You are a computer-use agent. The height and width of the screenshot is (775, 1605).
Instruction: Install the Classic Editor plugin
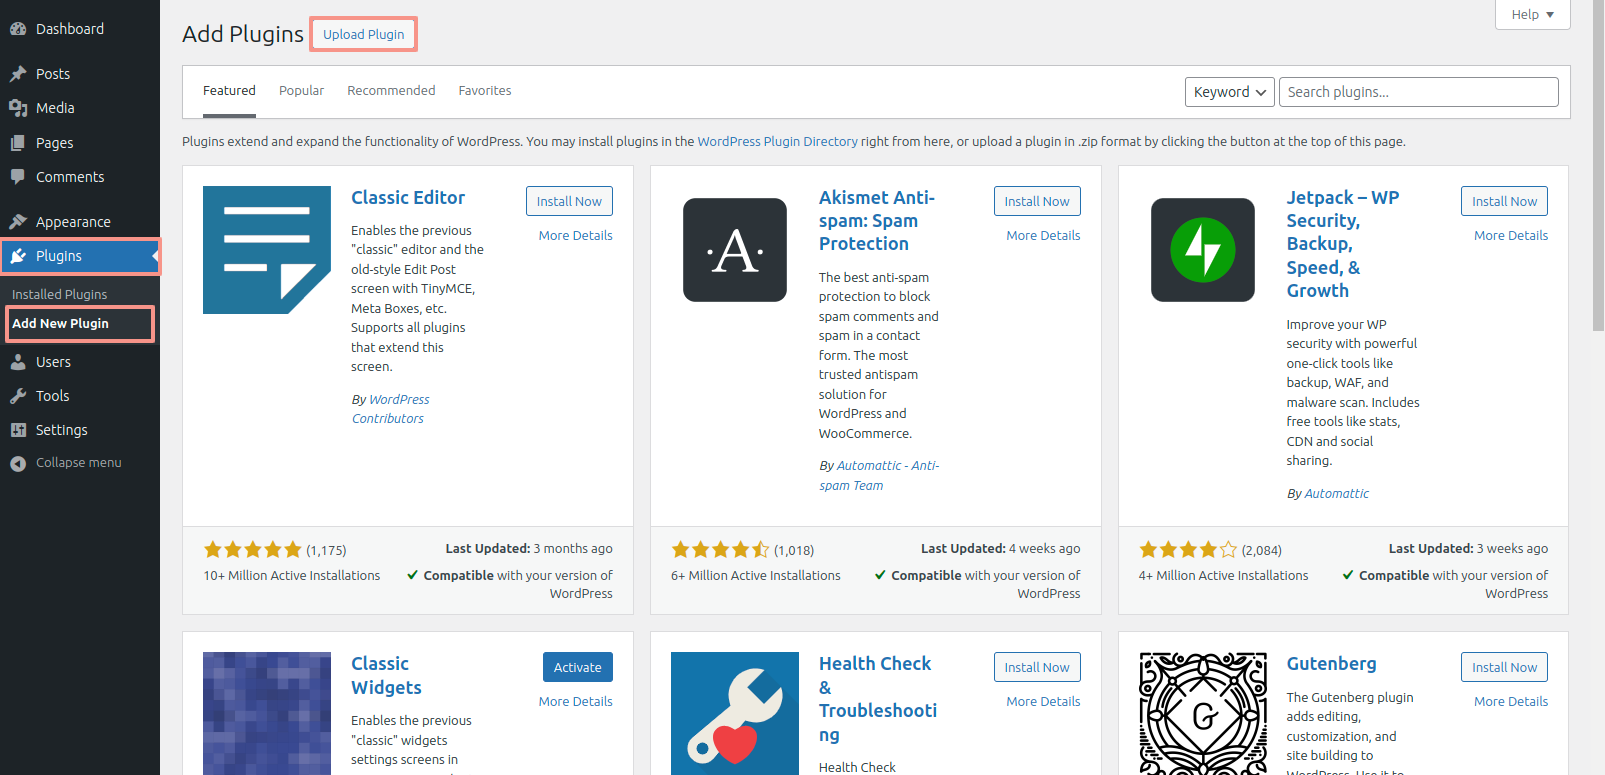[569, 201]
